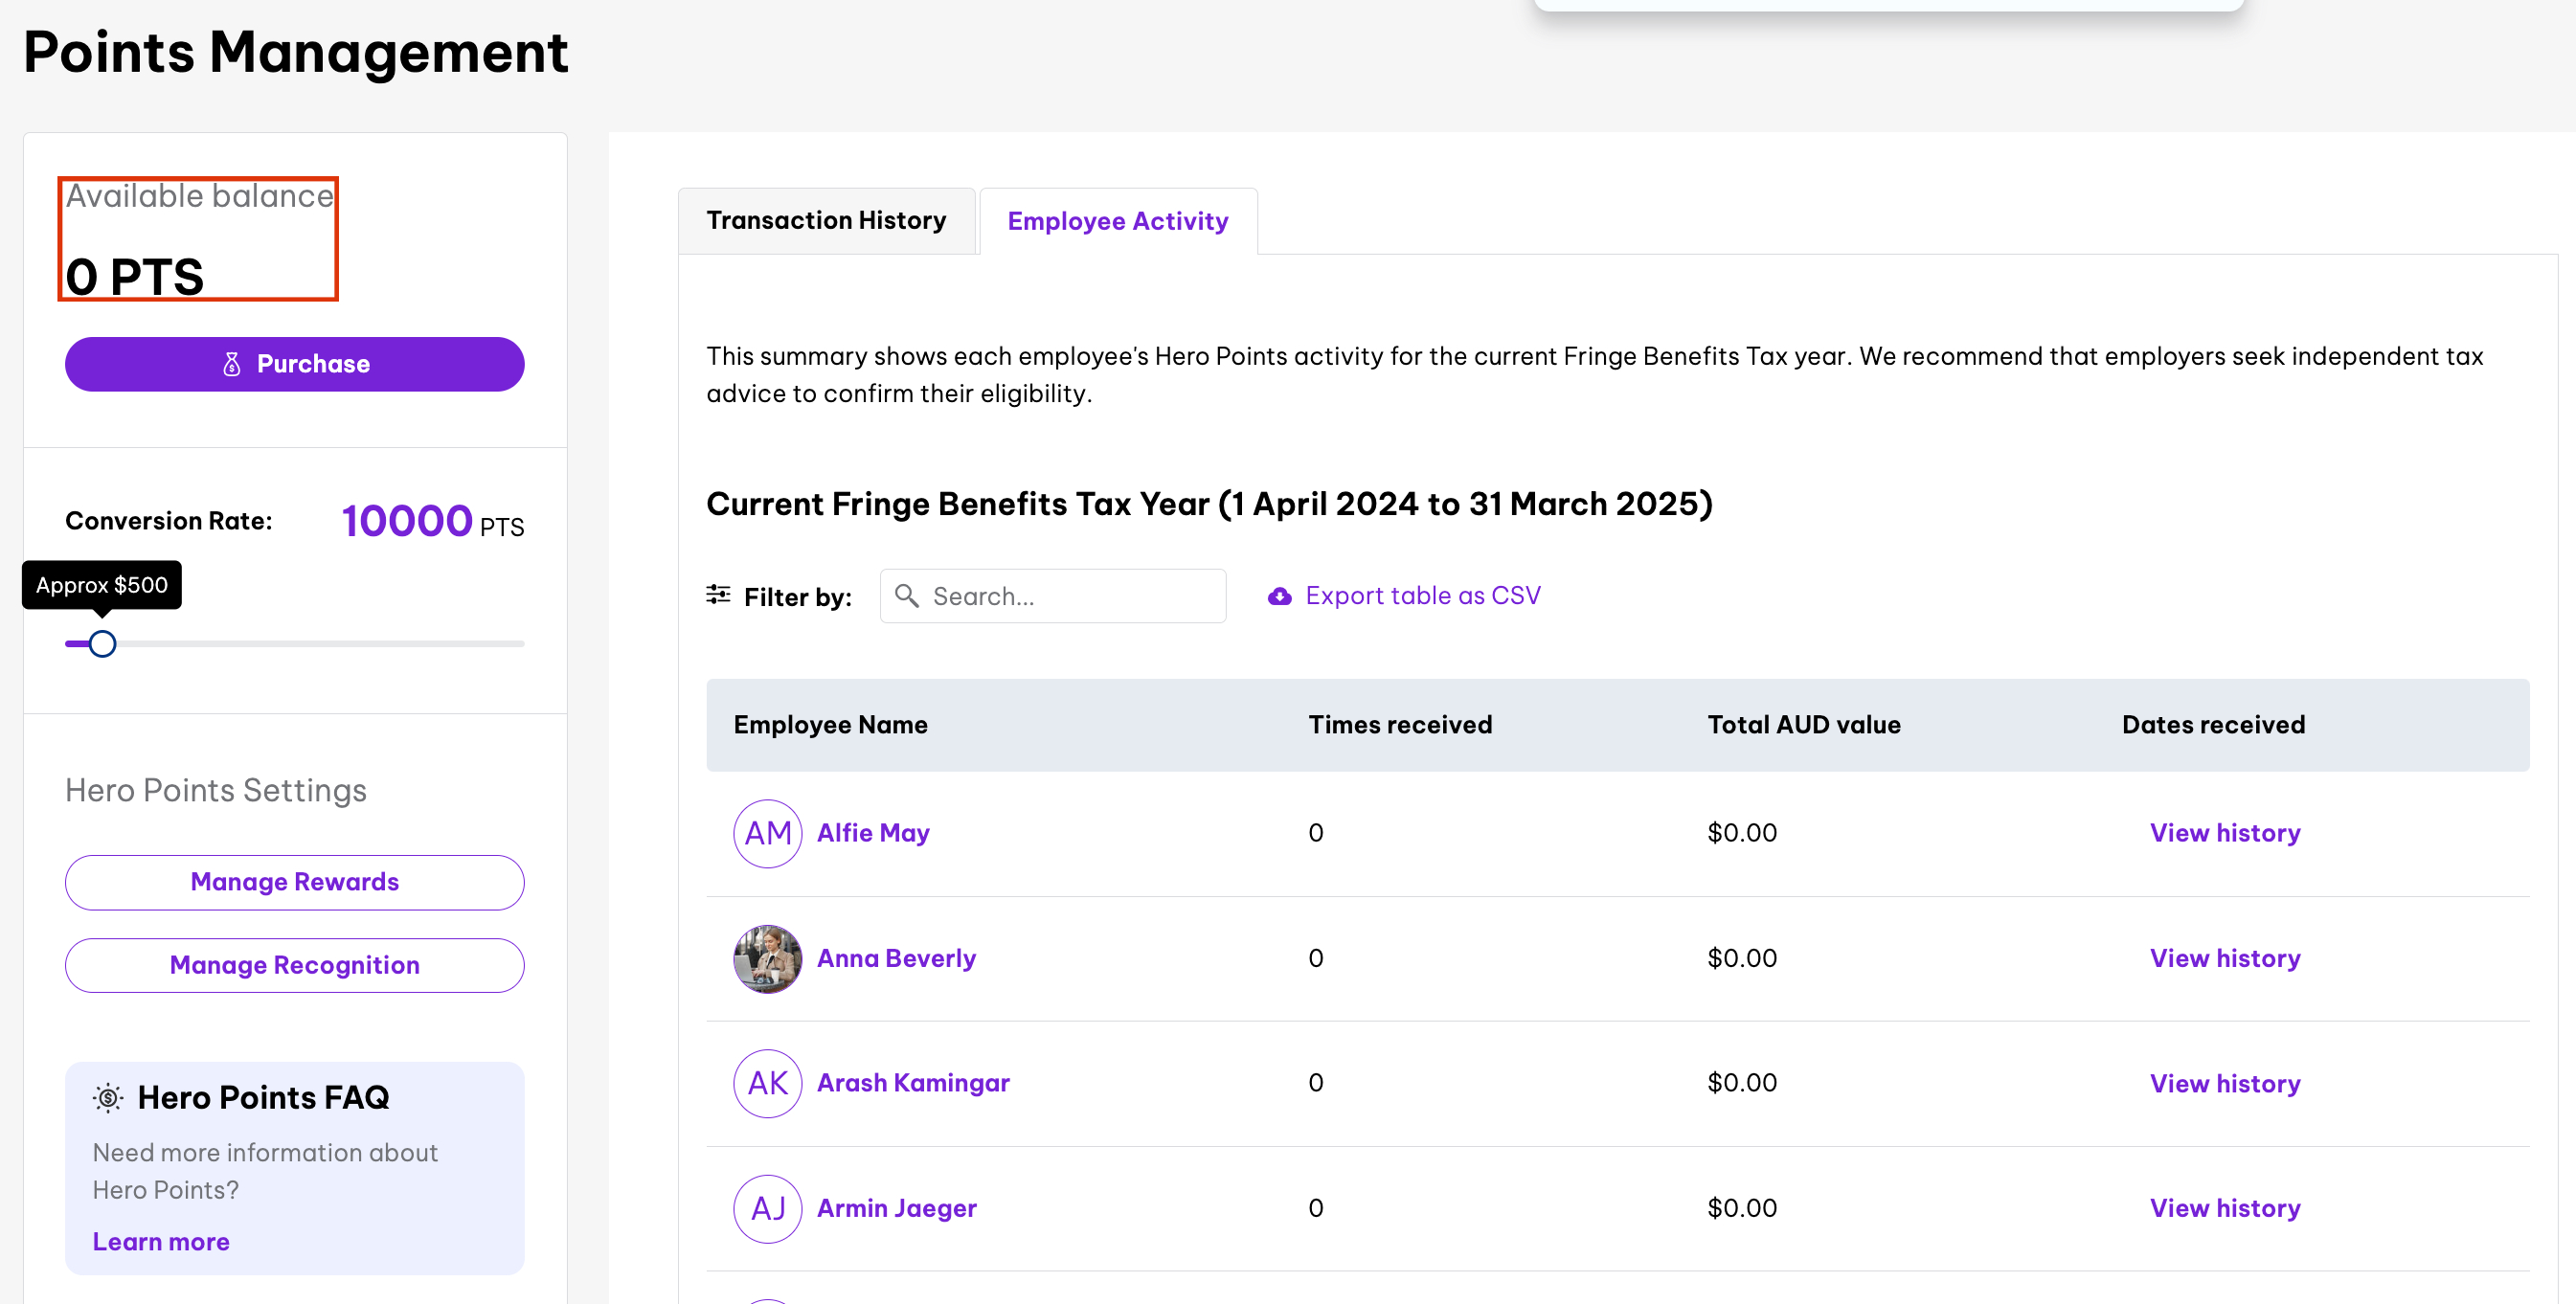Viewport: 2576px width, 1304px height.
Task: Open Anna Beverly's name link
Action: [896, 958]
